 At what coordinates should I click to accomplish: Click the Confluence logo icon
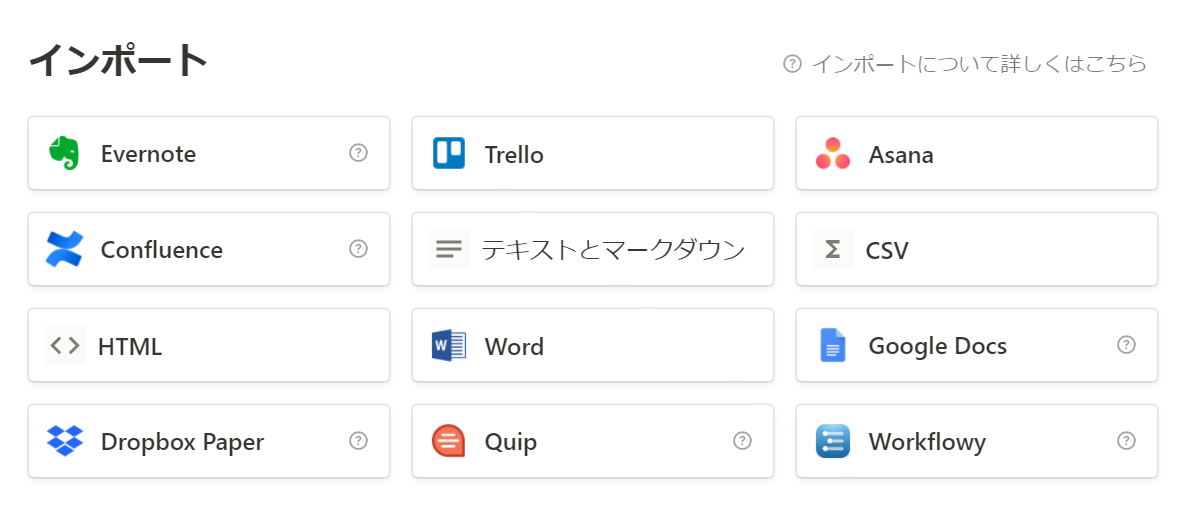(64, 249)
